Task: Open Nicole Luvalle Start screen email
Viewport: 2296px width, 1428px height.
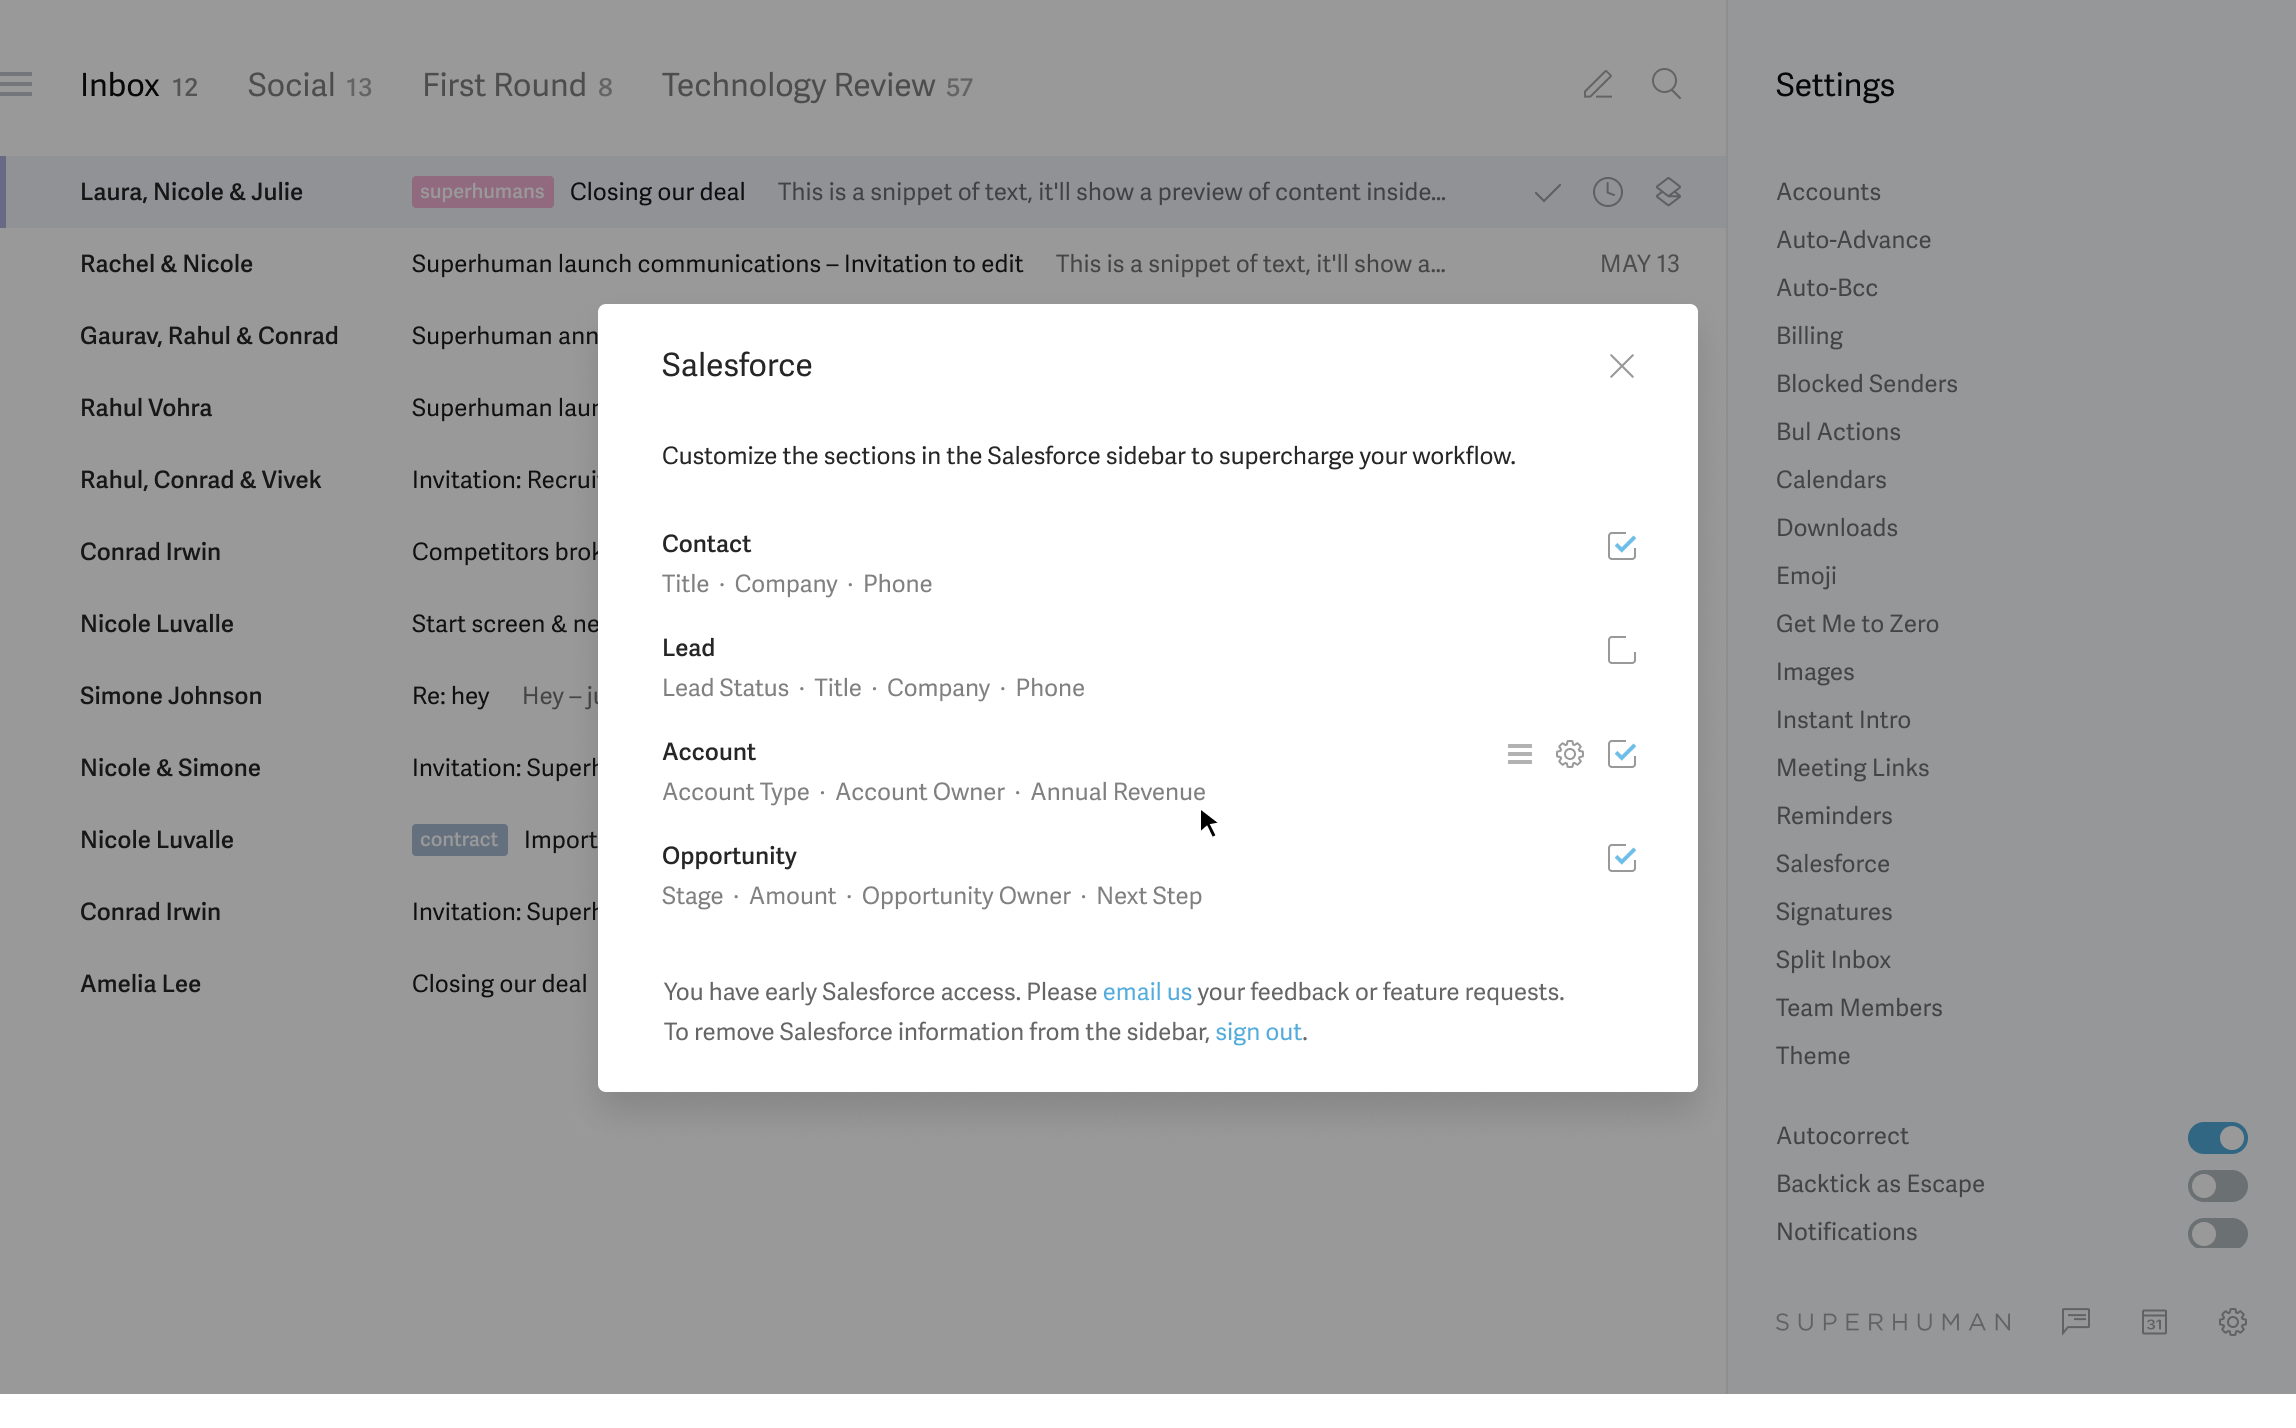Action: (x=300, y=624)
